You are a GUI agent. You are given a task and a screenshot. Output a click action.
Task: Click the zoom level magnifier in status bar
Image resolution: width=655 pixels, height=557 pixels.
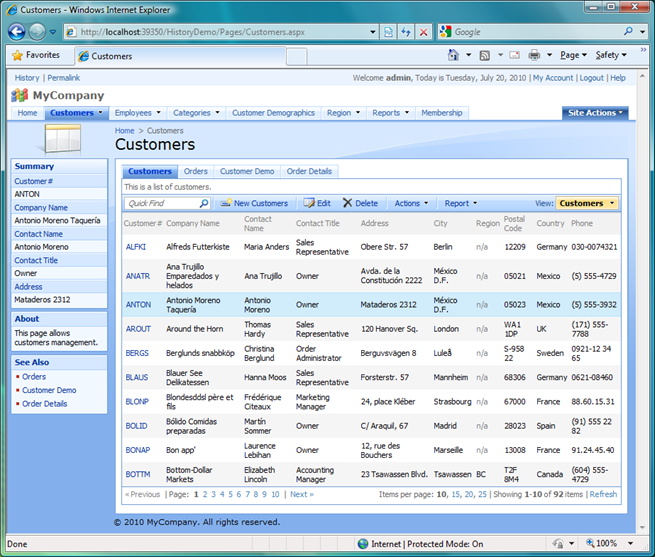tap(590, 543)
